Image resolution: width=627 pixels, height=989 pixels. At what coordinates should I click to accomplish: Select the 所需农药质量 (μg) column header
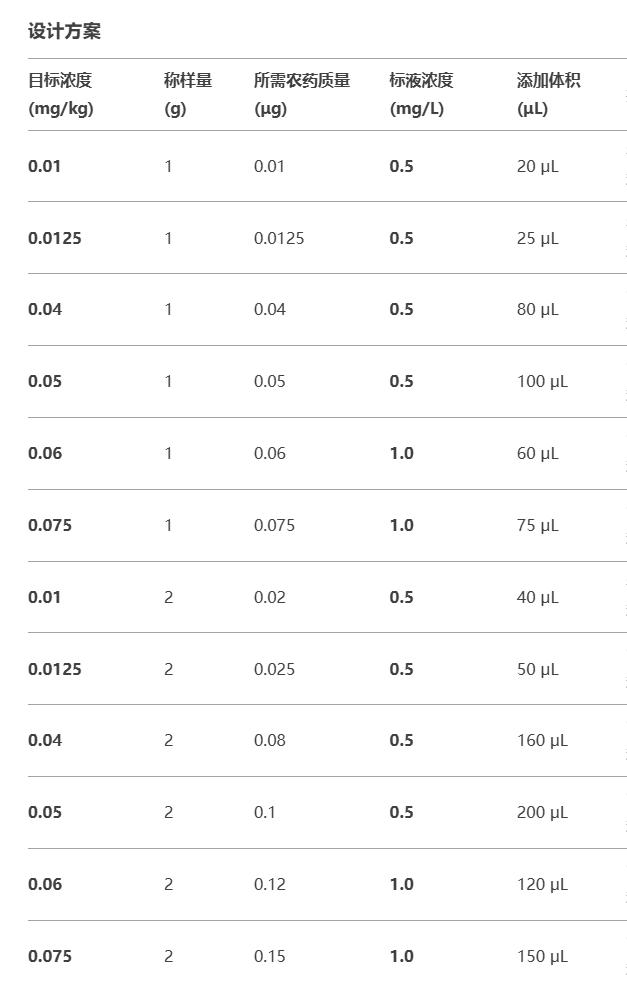click(302, 94)
